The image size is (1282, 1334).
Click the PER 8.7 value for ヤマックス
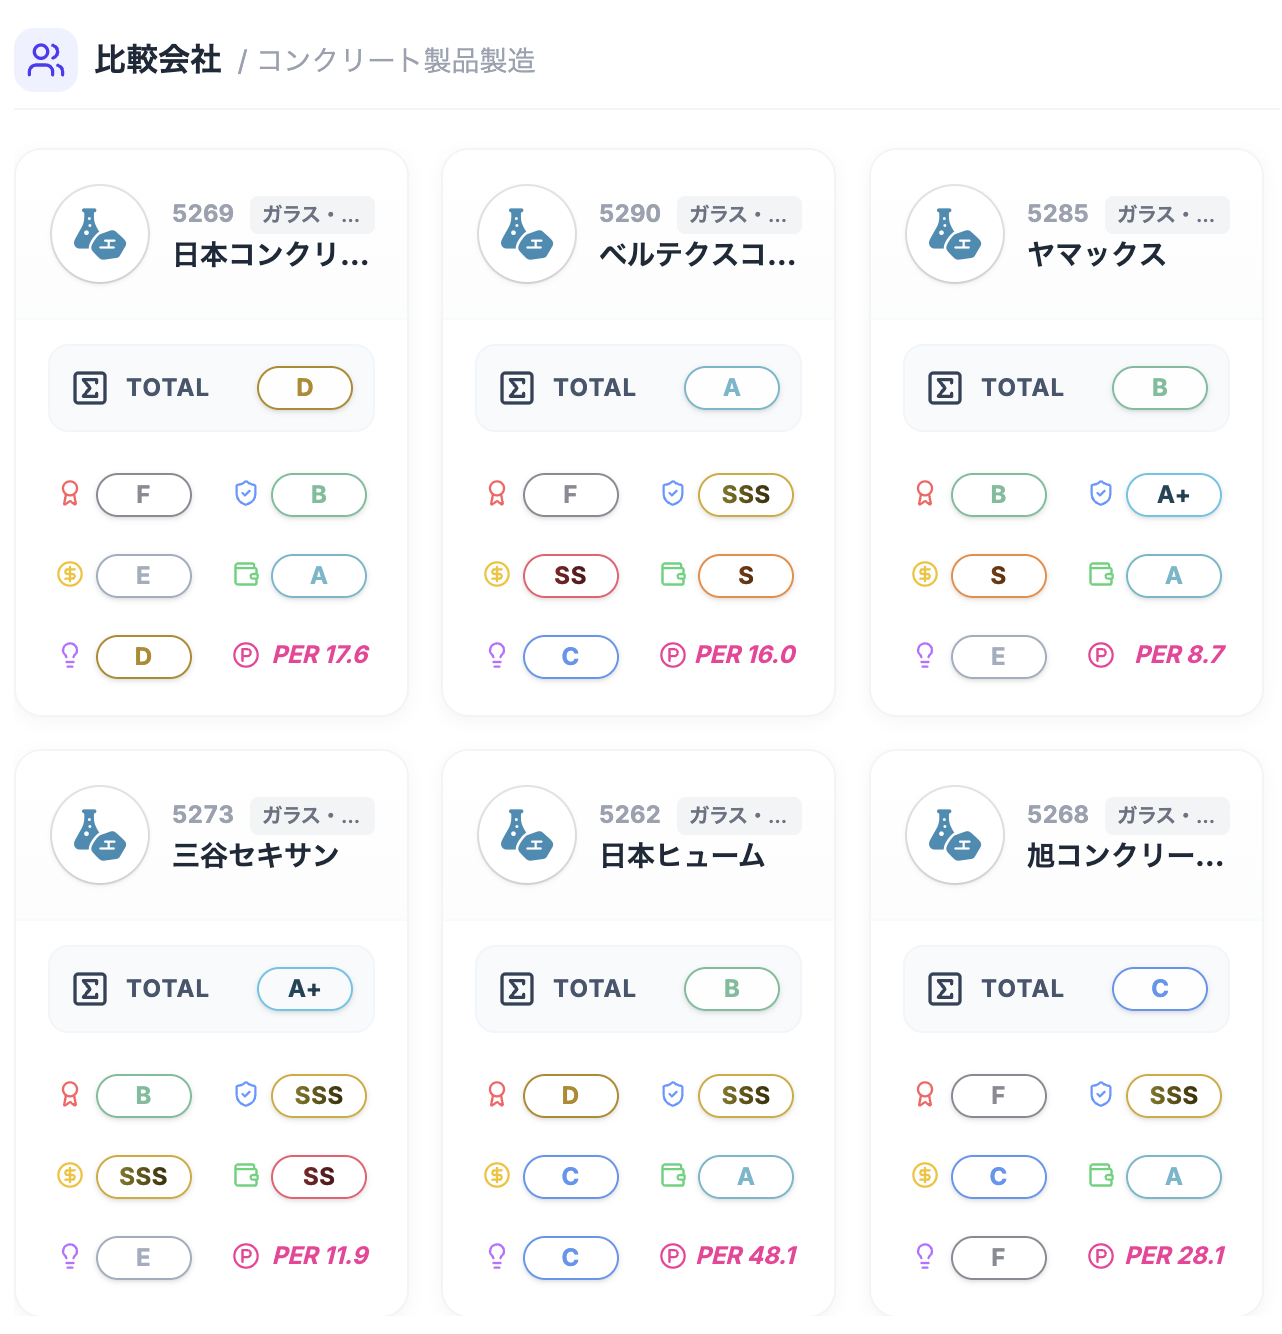tap(1179, 655)
